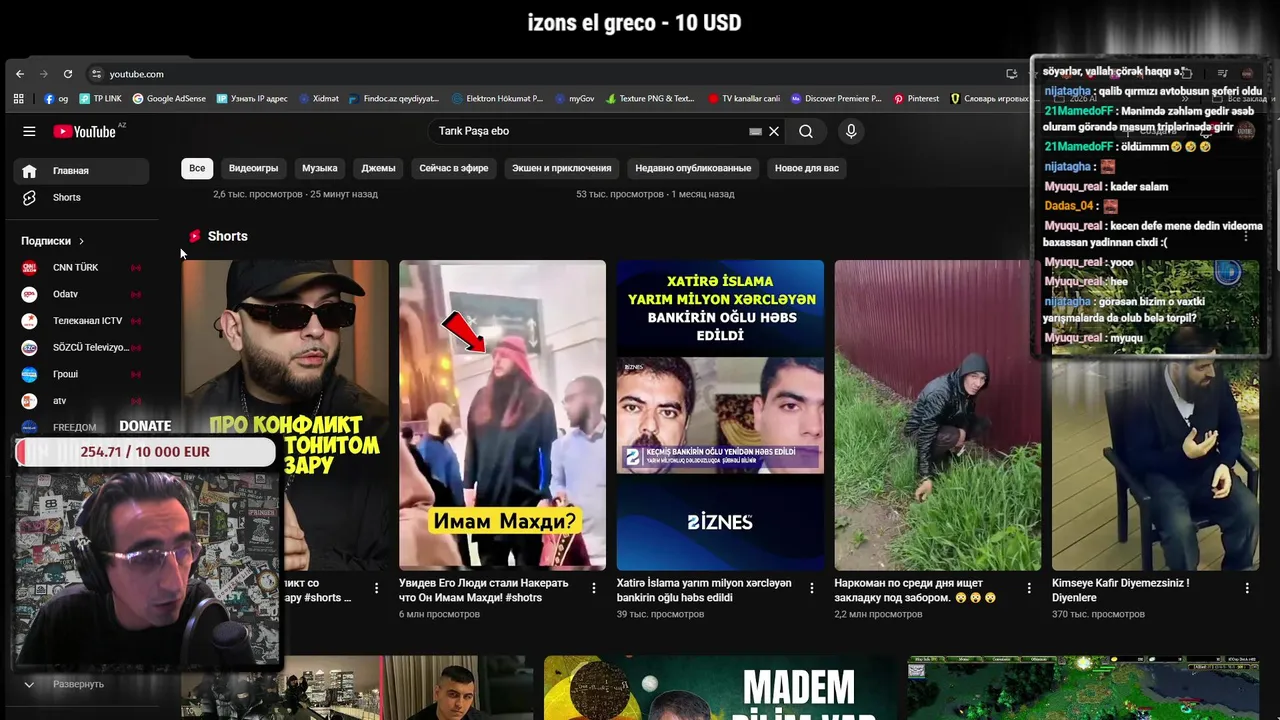Click the youtube.com address bar
This screenshot has height=720, width=1280.
(x=540, y=74)
